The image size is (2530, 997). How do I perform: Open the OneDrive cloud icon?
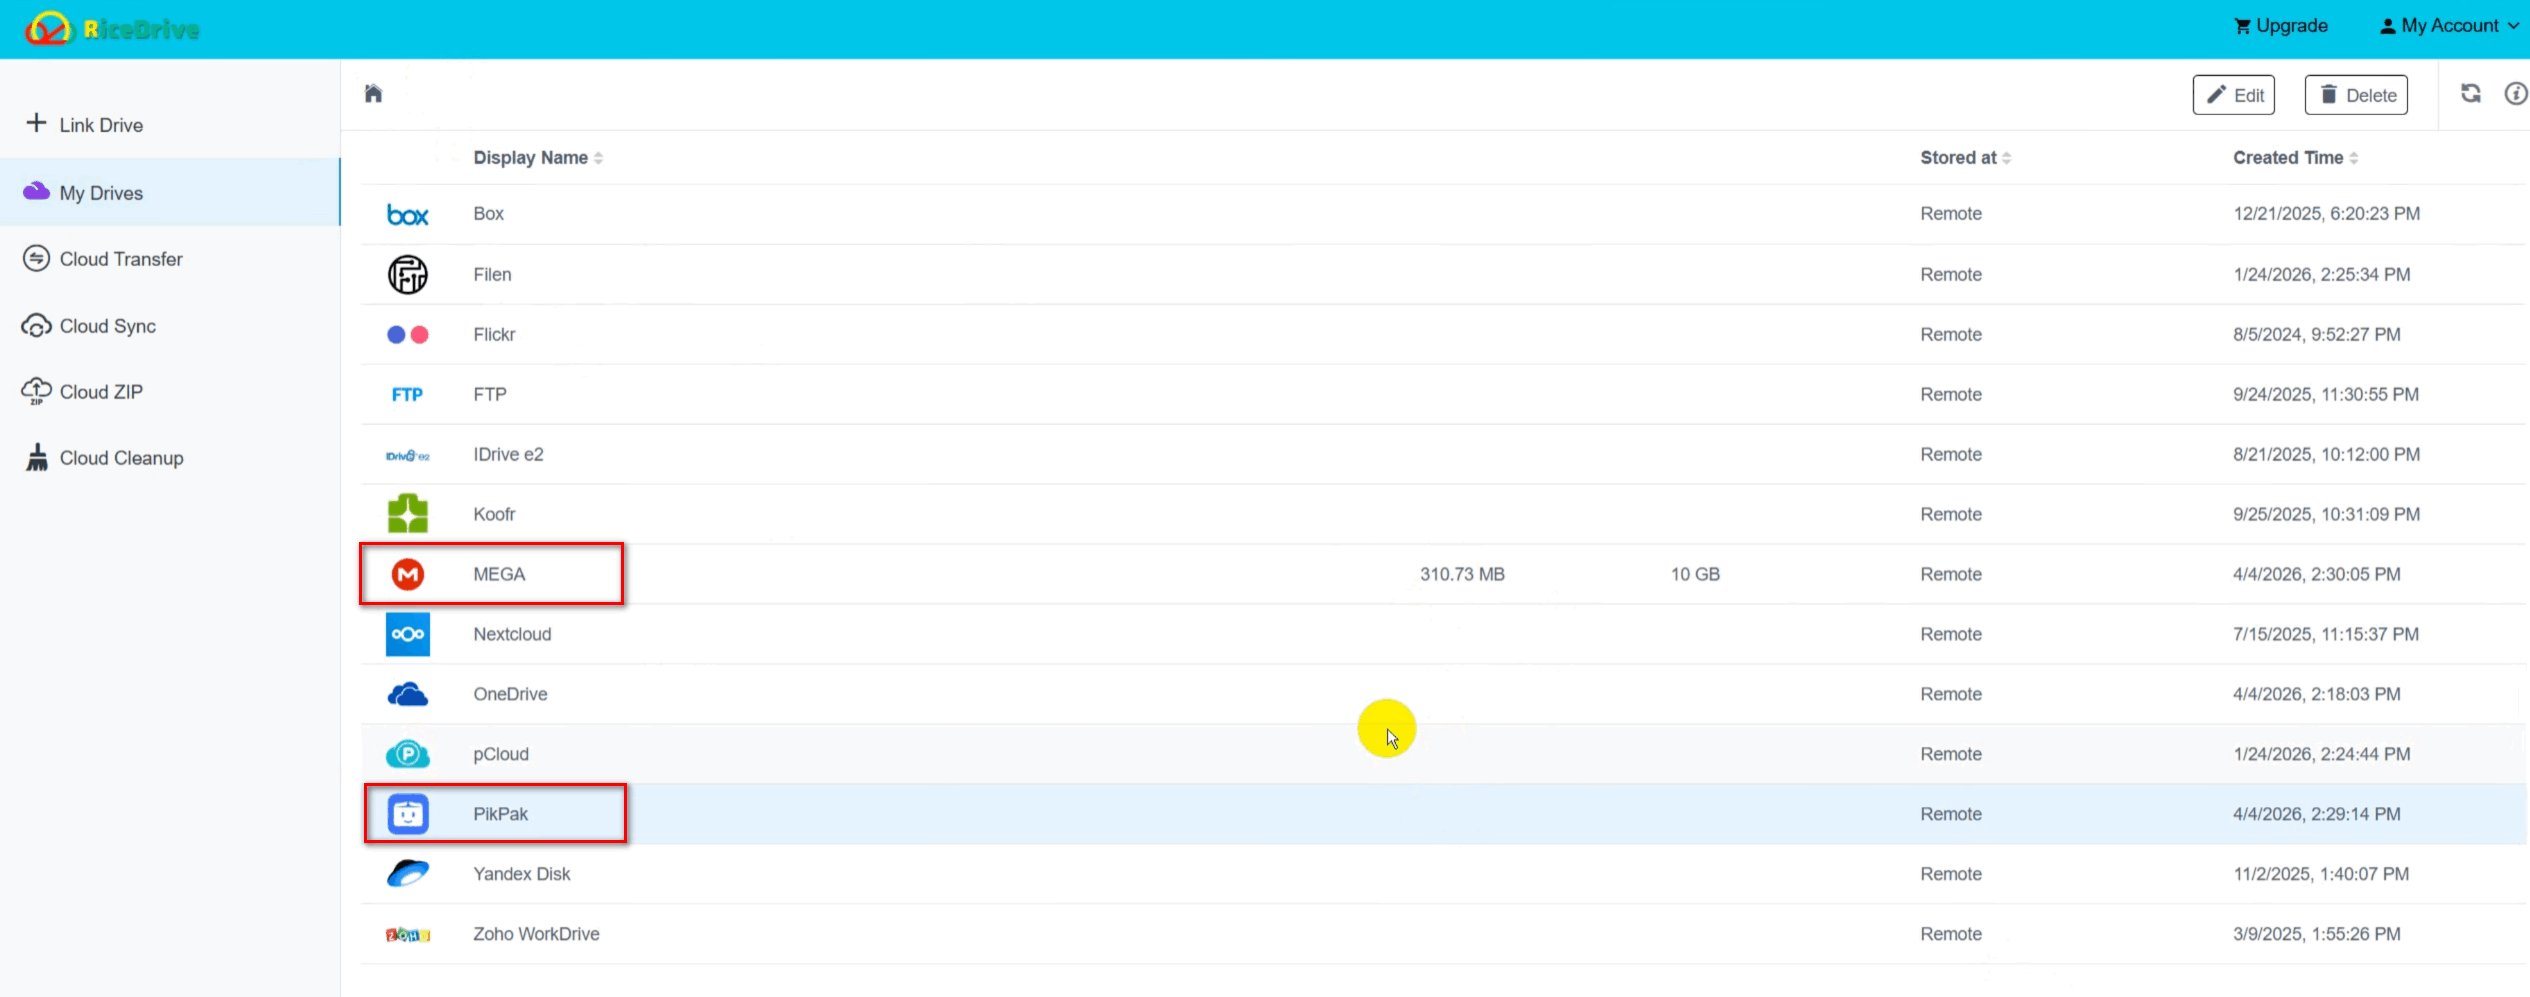pos(408,694)
